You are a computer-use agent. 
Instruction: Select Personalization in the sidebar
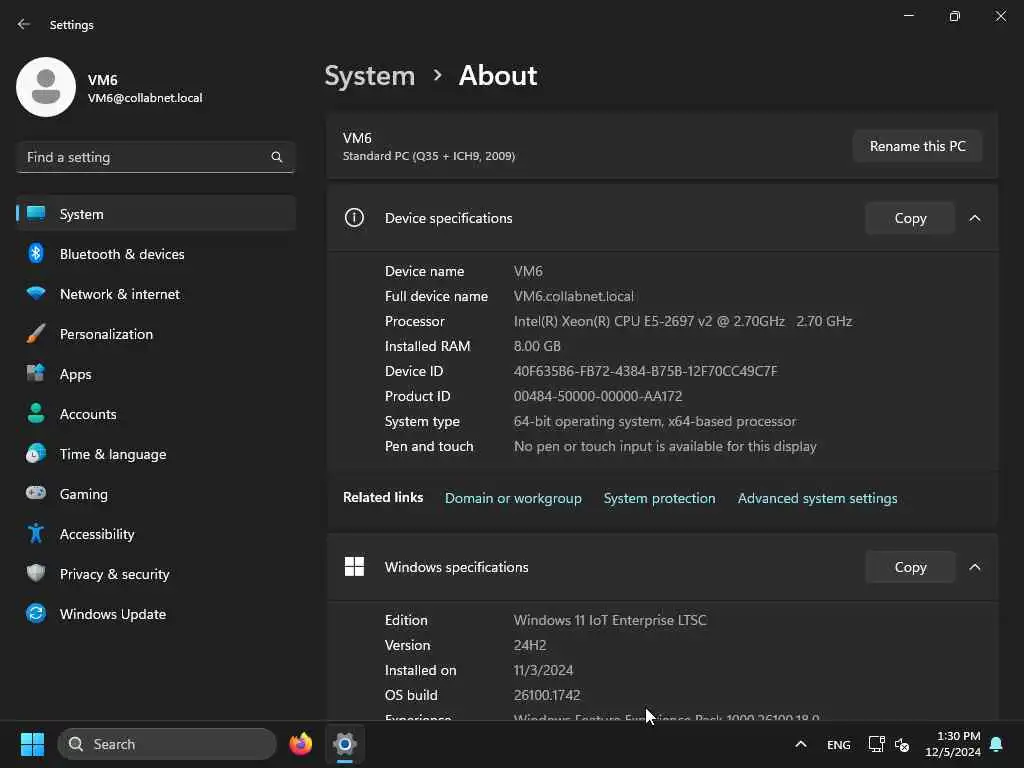pos(156,334)
